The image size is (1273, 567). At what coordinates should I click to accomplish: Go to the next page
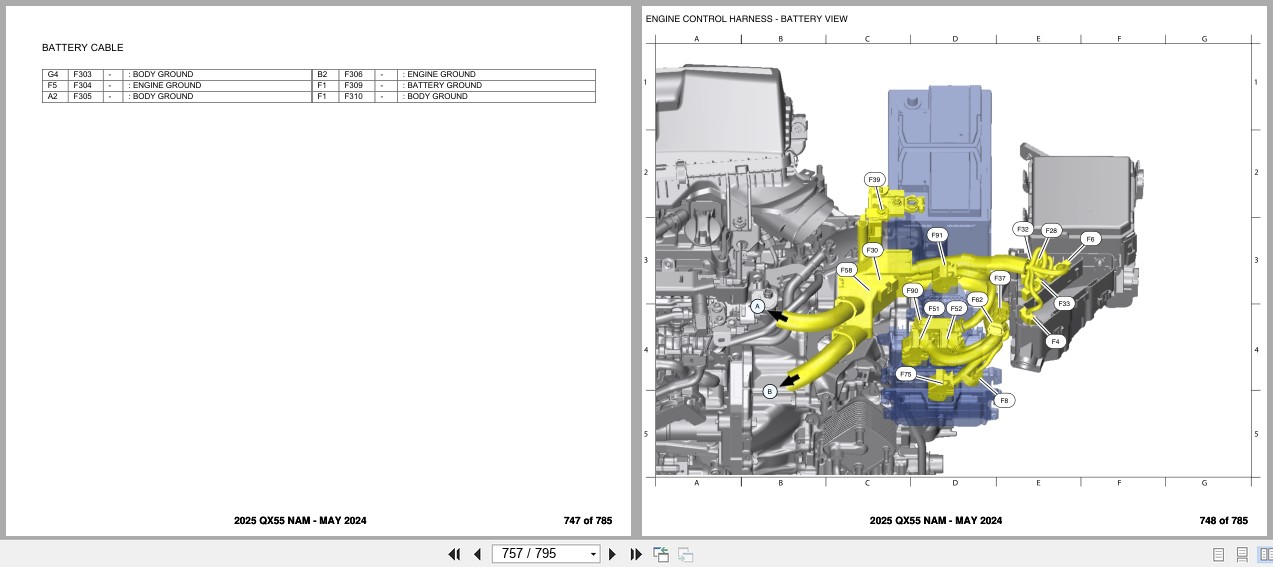pyautogui.click(x=612, y=554)
